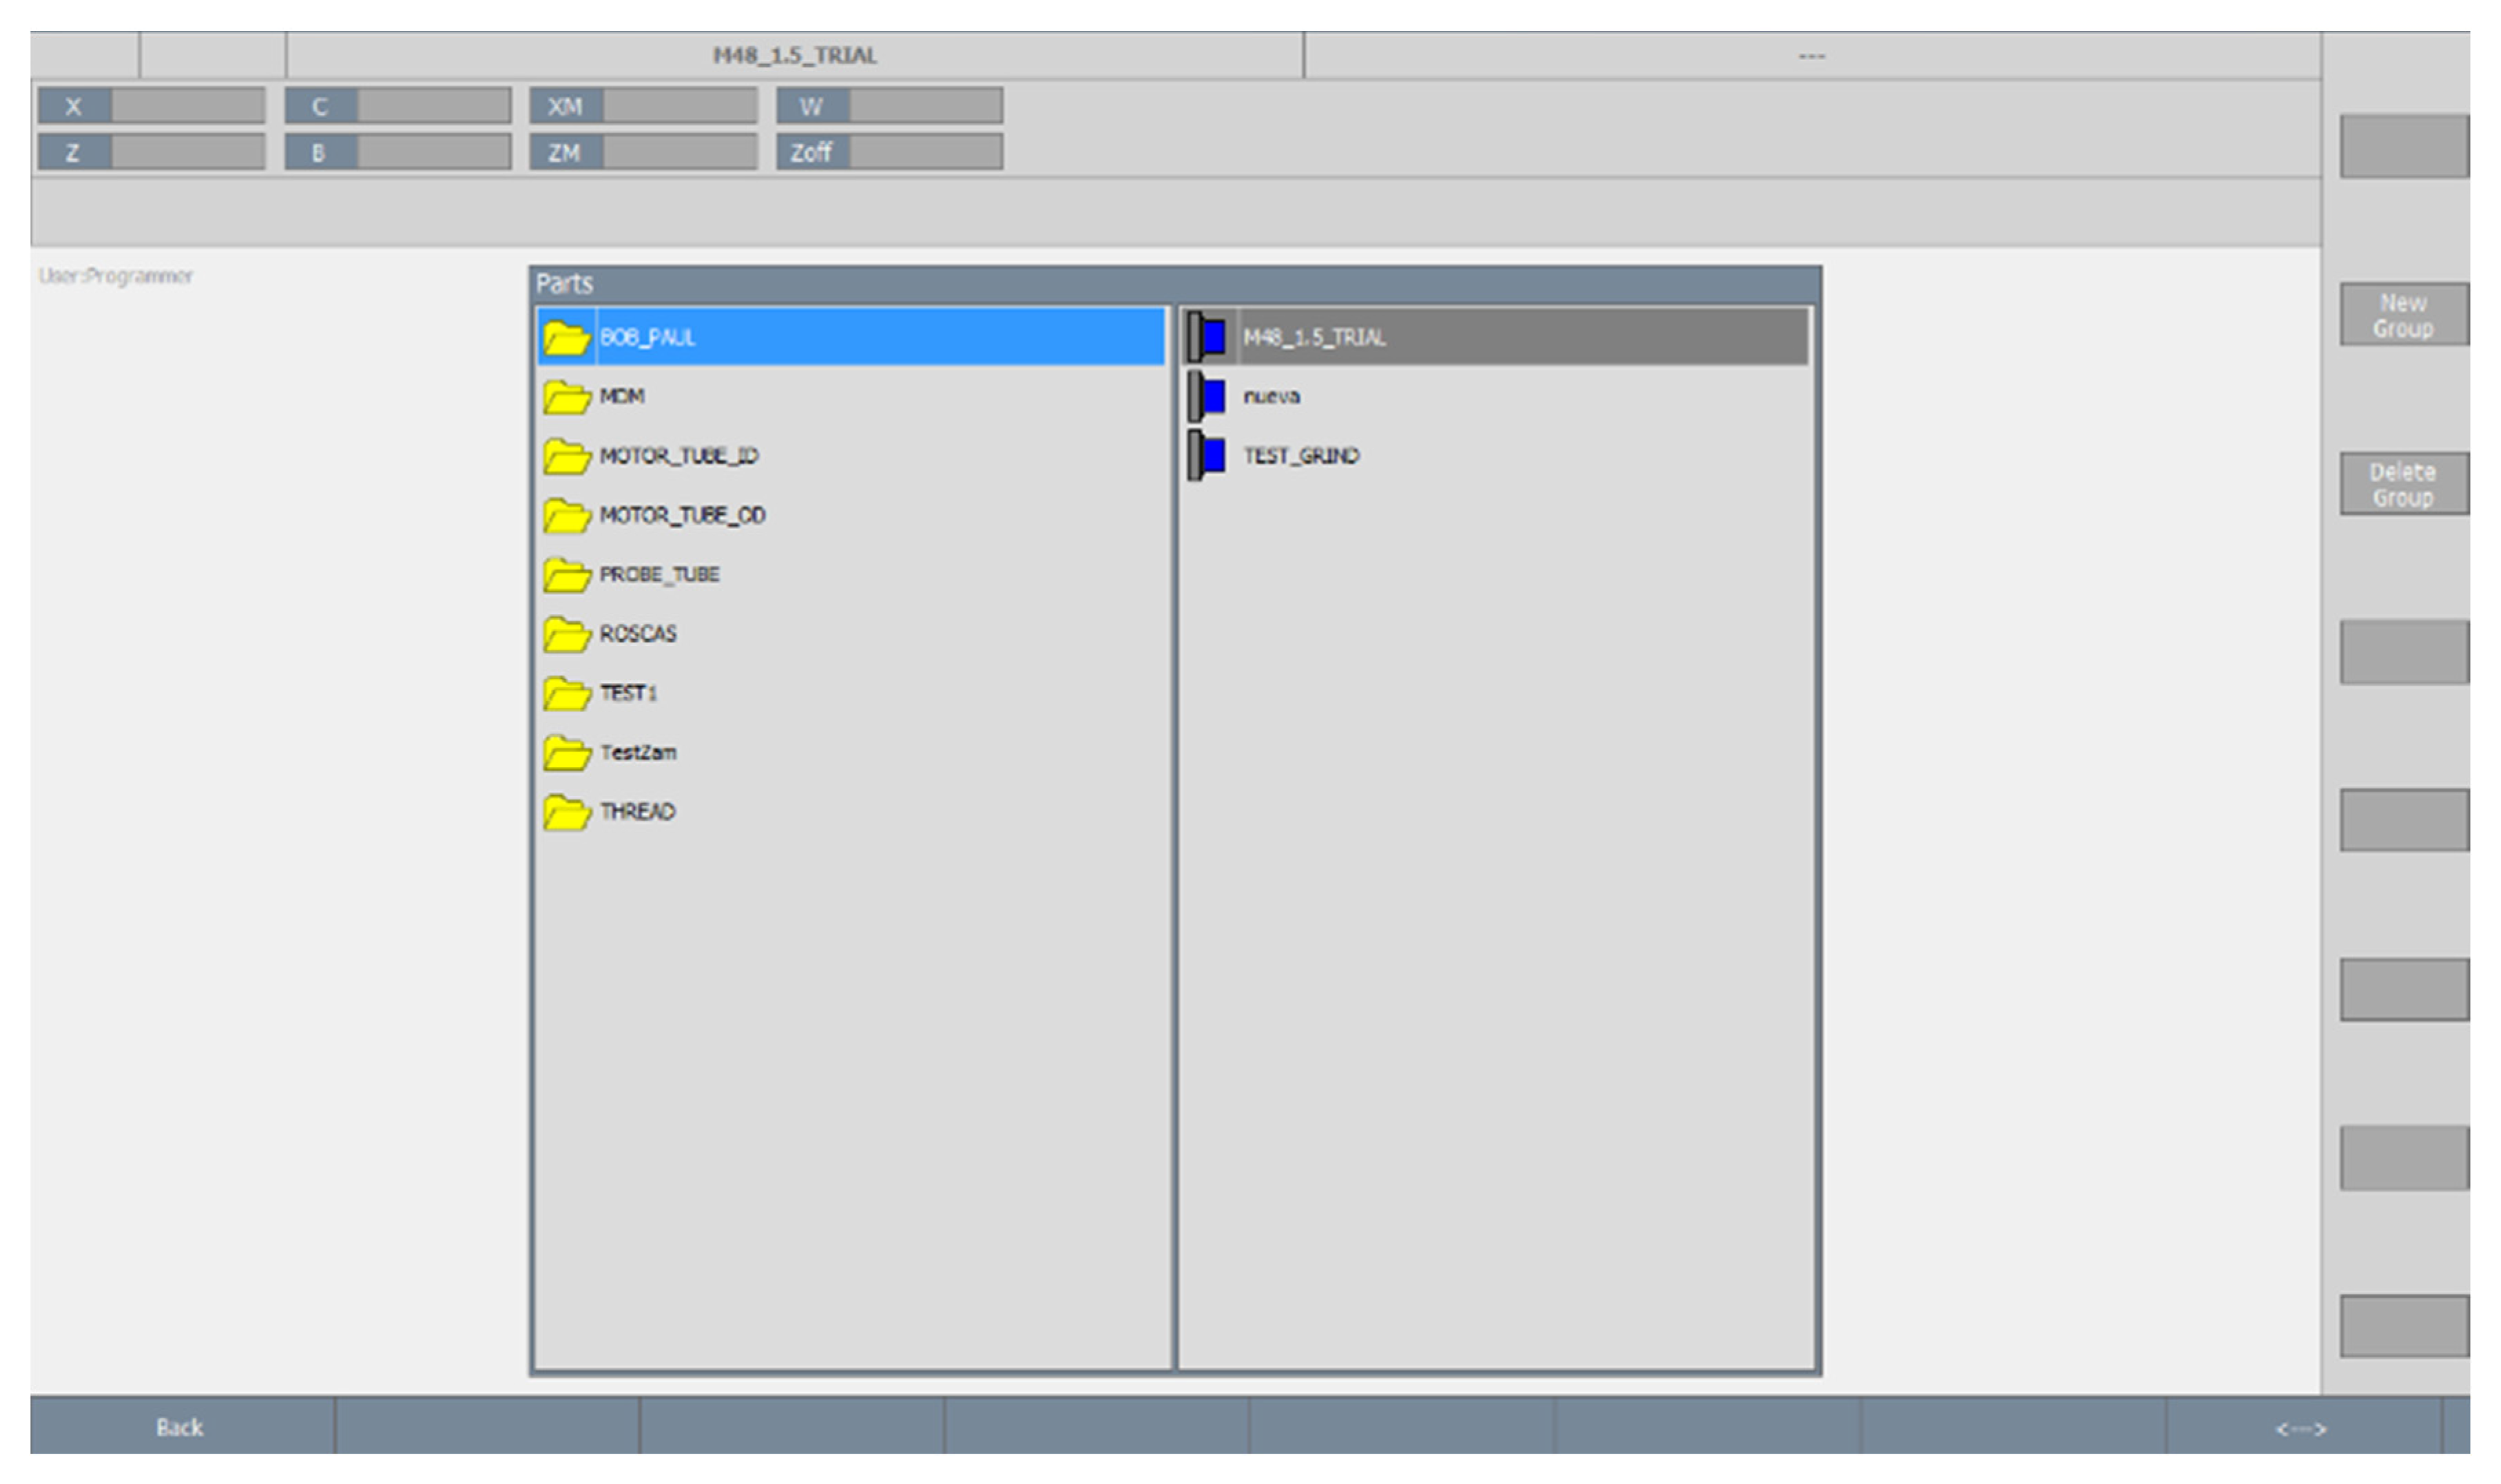Screen dimensions: 2501x1484
Task: Click the THREAD folder icon
Action: (566, 812)
